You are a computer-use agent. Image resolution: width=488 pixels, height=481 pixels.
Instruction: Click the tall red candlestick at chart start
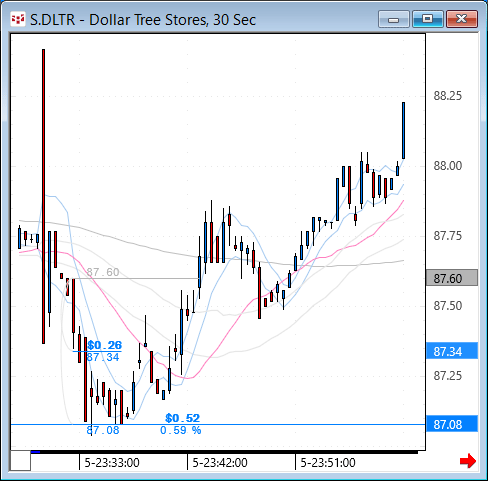click(43, 196)
